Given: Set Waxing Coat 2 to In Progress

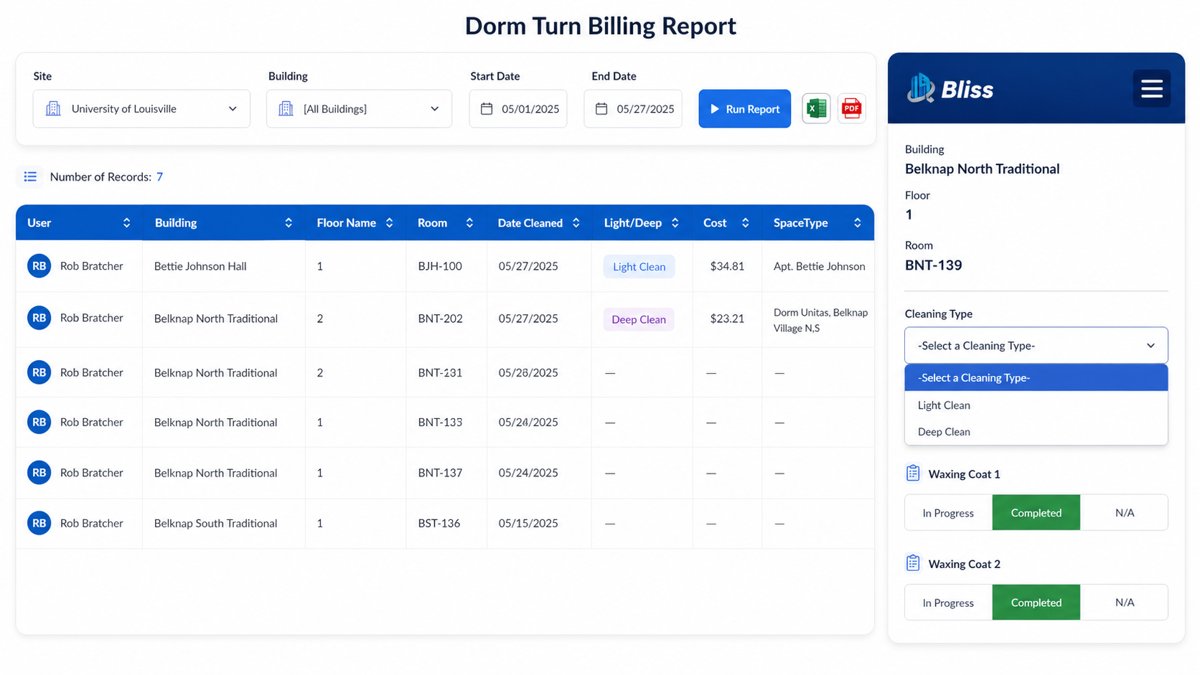Looking at the screenshot, I should coord(948,603).
